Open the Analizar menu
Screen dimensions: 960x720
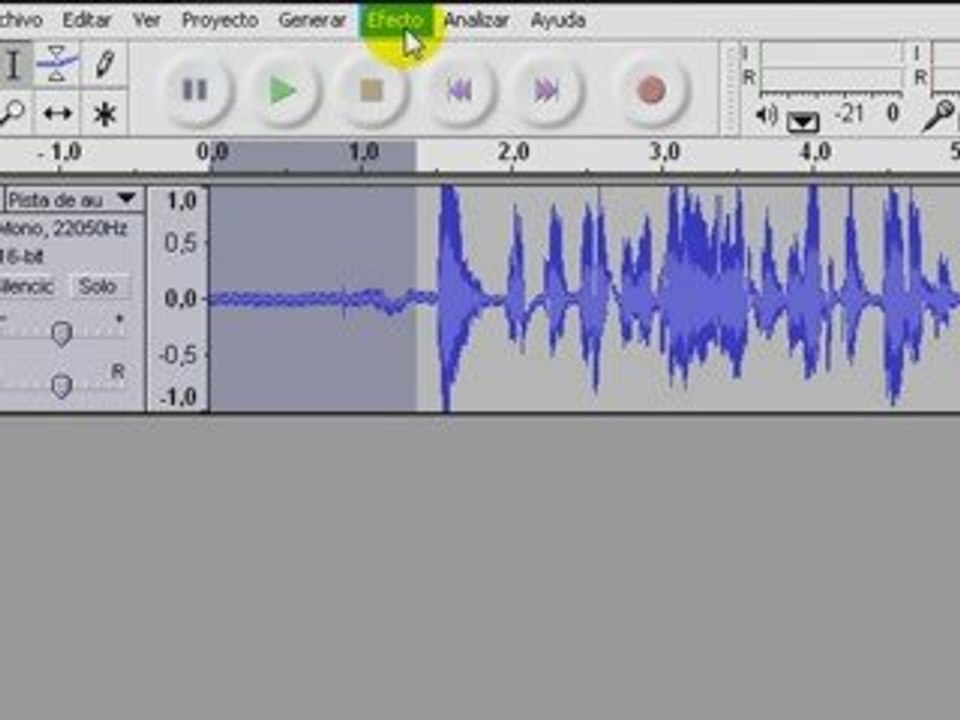tap(476, 20)
